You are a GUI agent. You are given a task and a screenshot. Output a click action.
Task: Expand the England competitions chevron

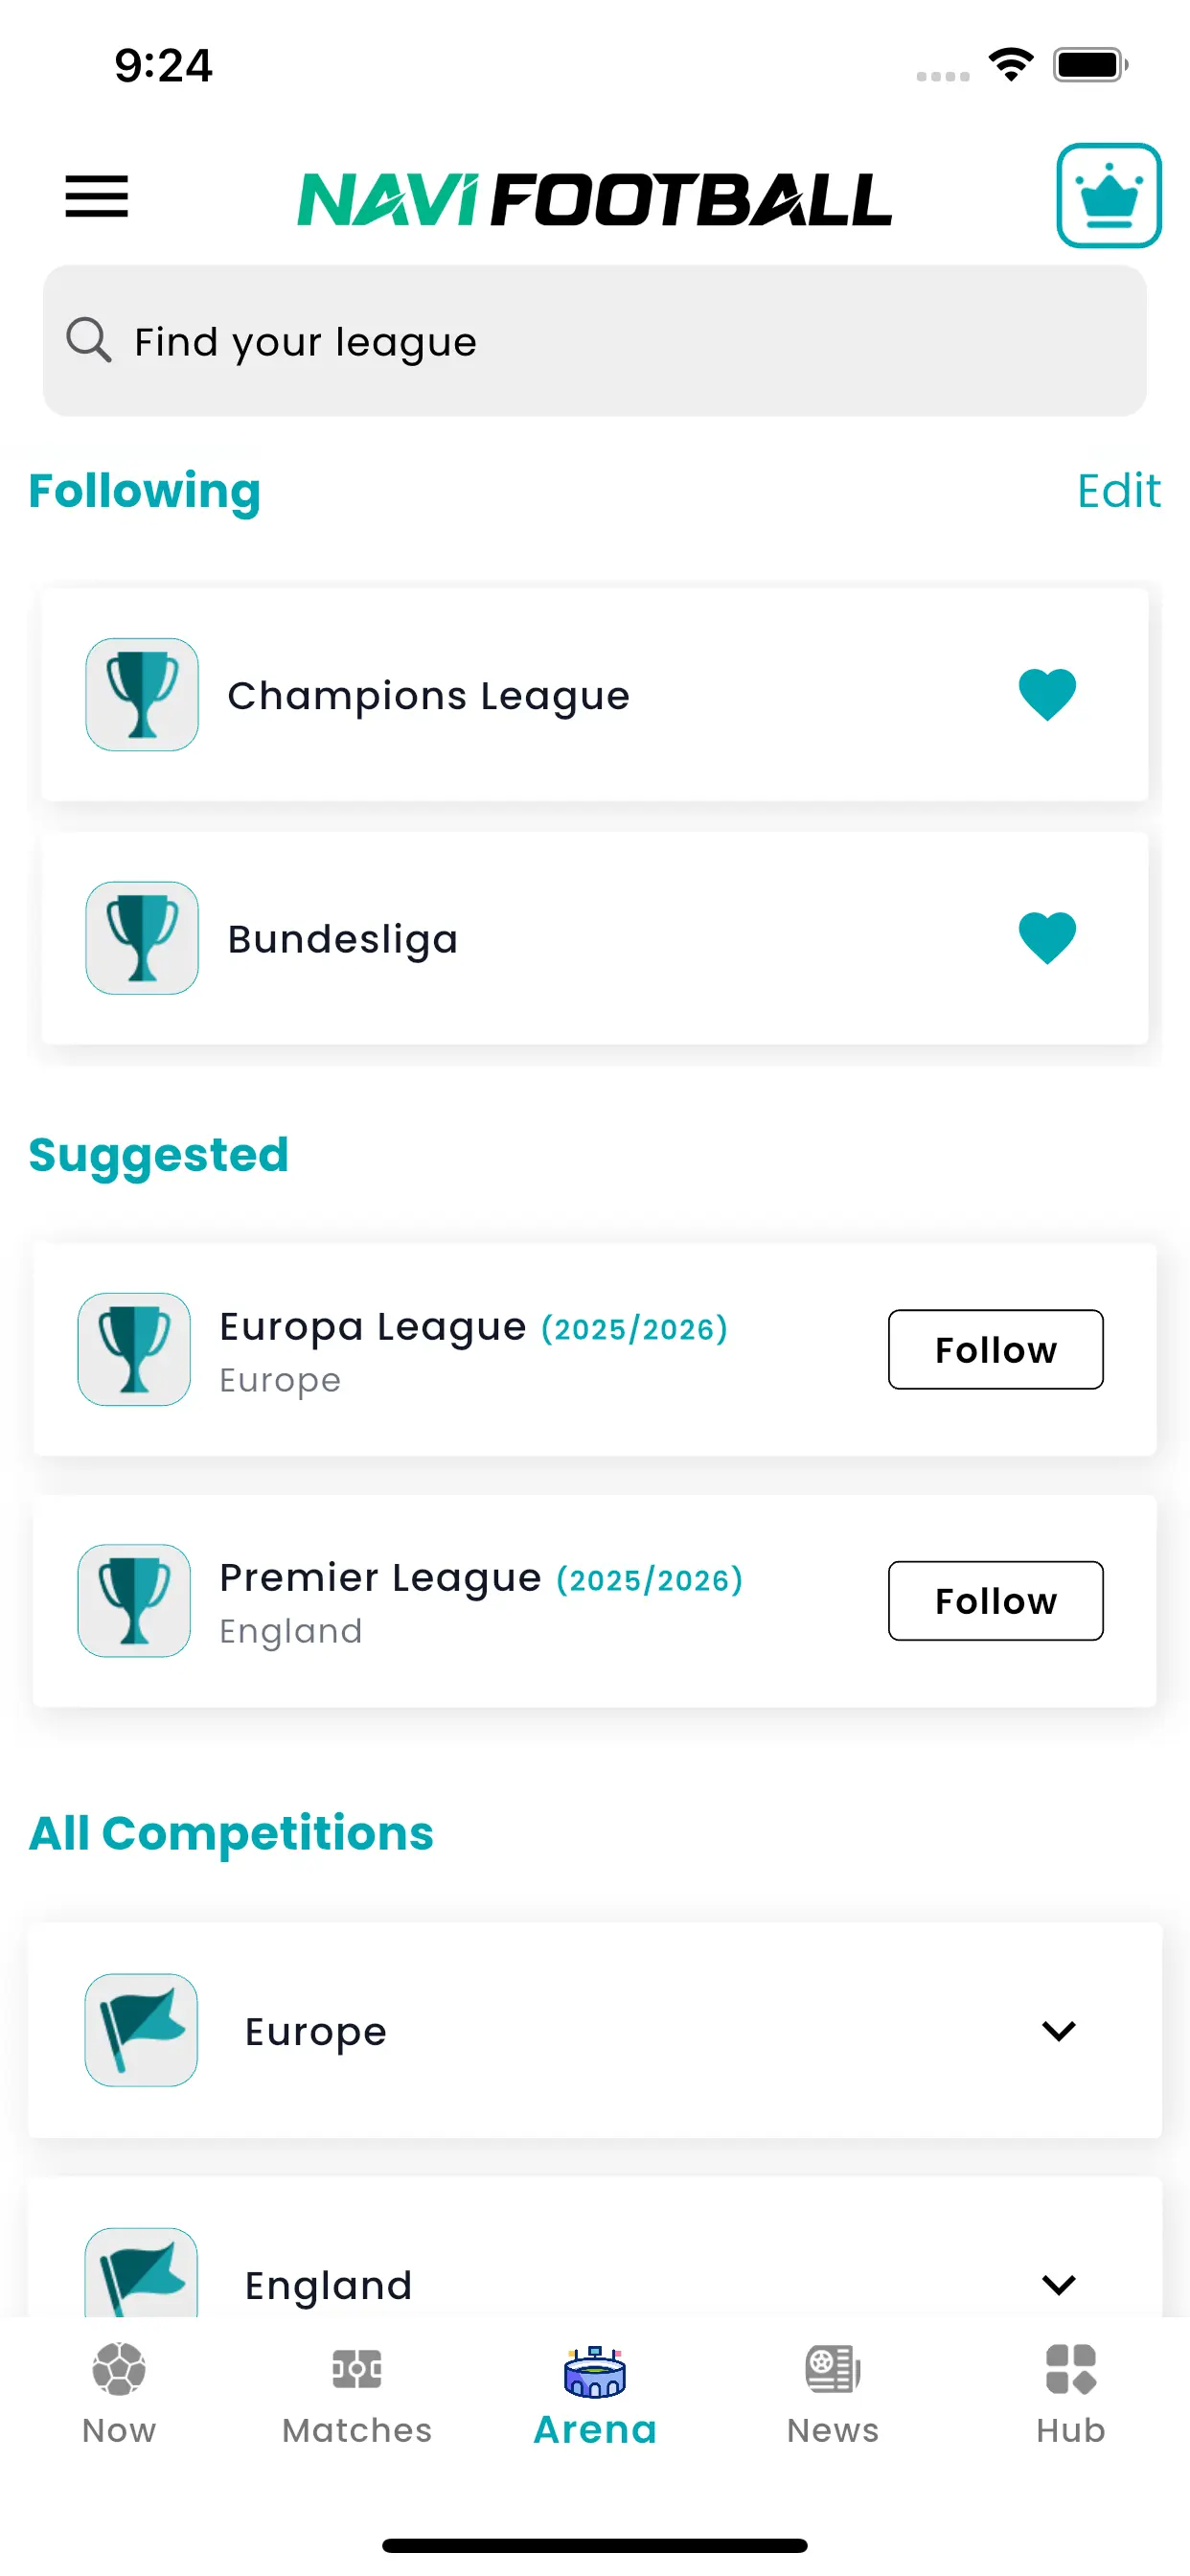(1058, 2284)
